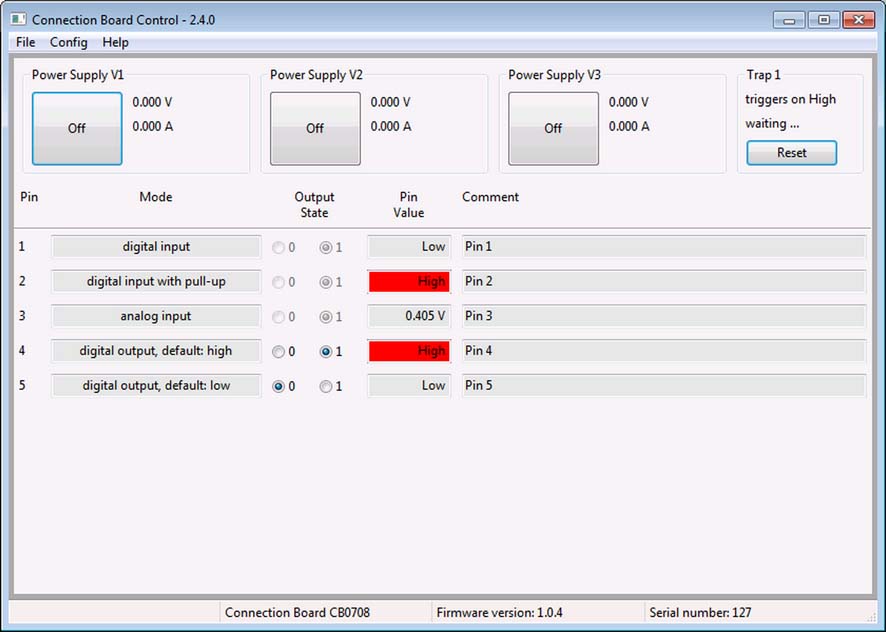The width and height of the screenshot is (886, 632).
Task: Turn on Power Supply V3
Action: (x=553, y=128)
